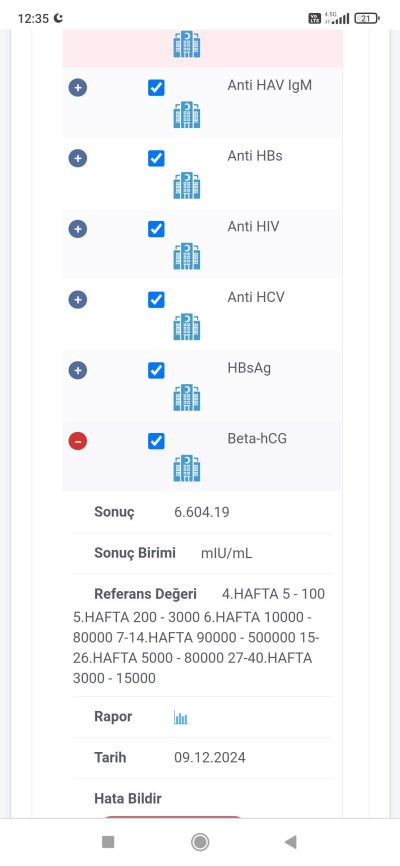Uncheck the Anti HIV checkbox
The height and width of the screenshot is (866, 400).
tap(156, 229)
